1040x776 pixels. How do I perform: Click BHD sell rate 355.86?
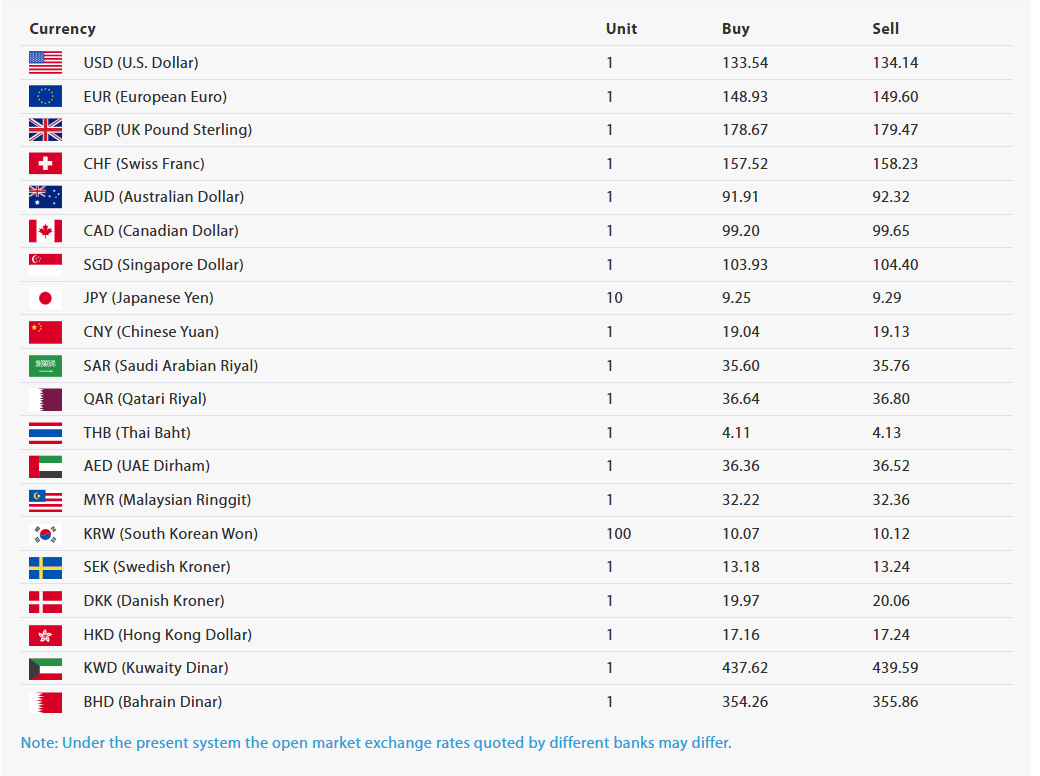coord(895,702)
